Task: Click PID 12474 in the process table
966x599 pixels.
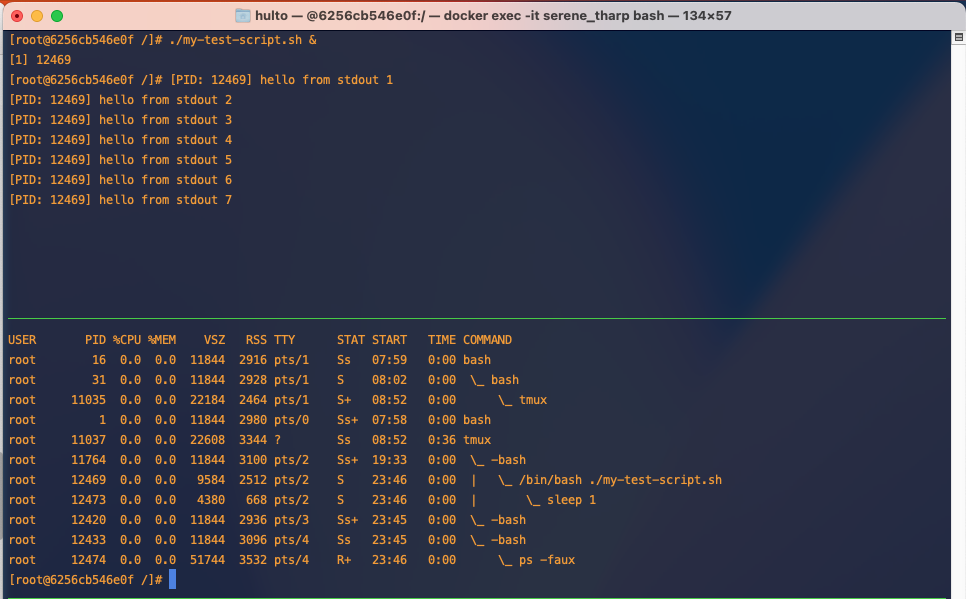Action: (89, 560)
